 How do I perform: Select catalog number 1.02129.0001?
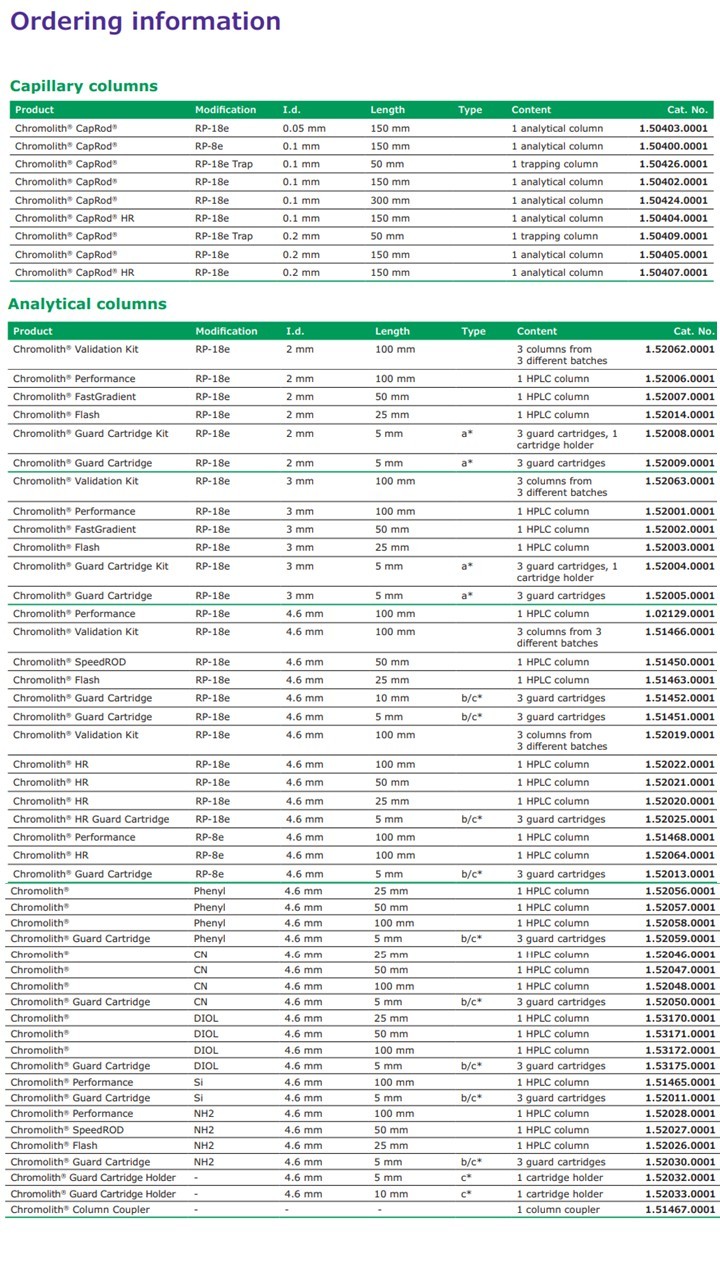click(x=679, y=614)
